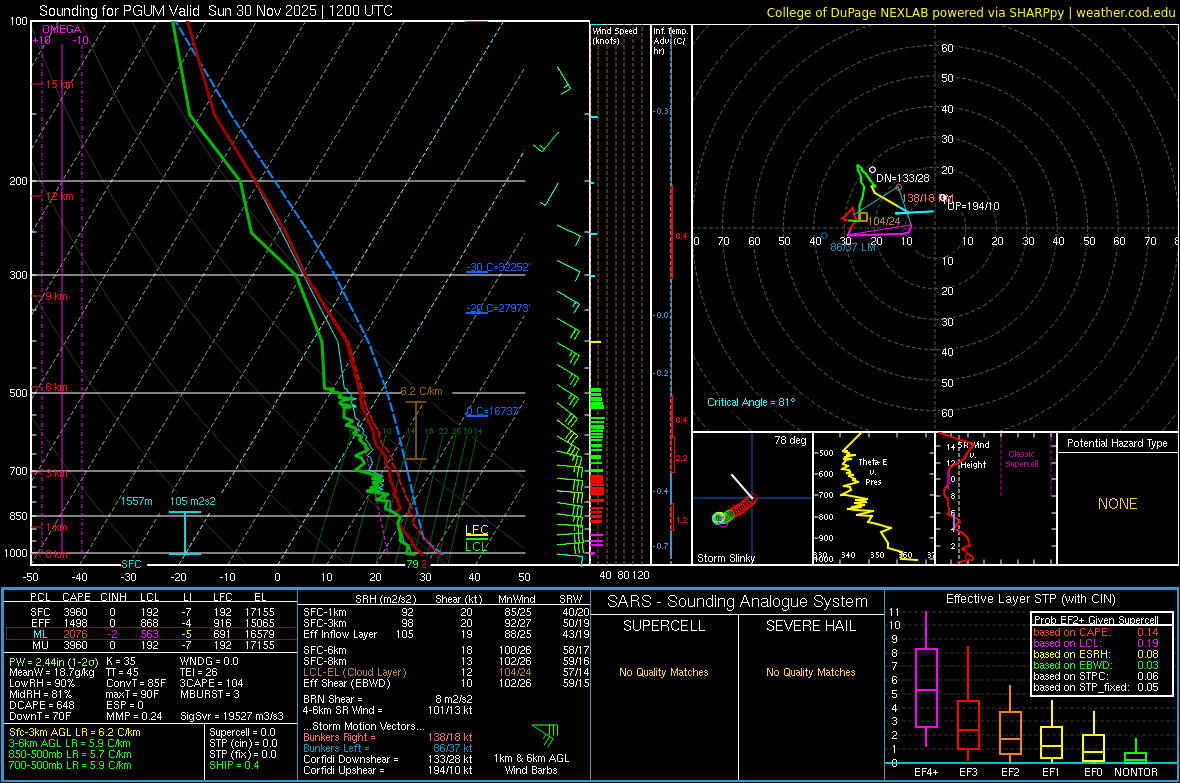
Task: Select the OMEGA label on the skew-T
Action: coord(62,29)
